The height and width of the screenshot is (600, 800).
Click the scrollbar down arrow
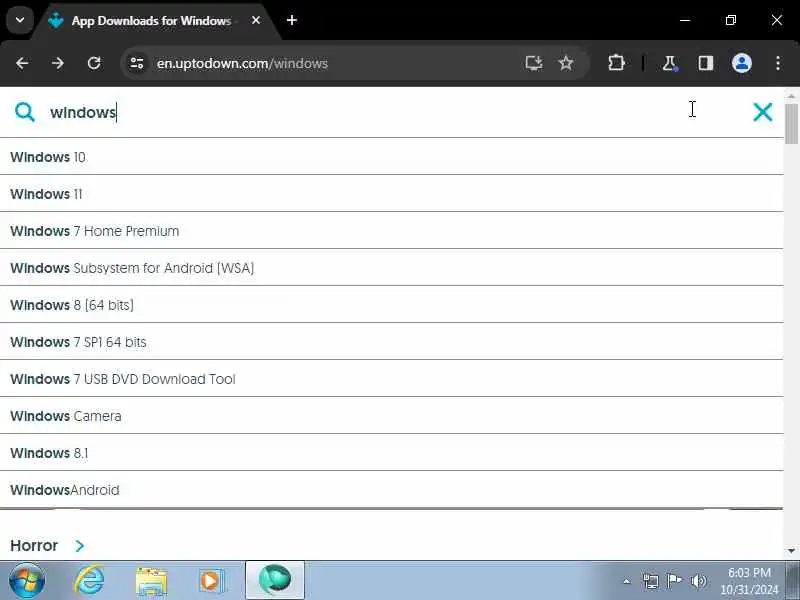tap(791, 551)
